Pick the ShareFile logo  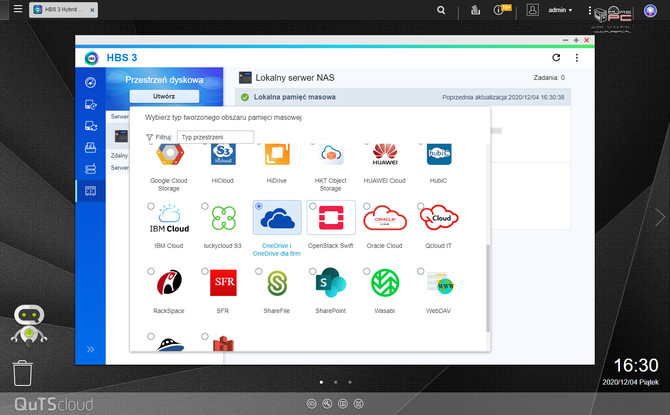(x=277, y=283)
